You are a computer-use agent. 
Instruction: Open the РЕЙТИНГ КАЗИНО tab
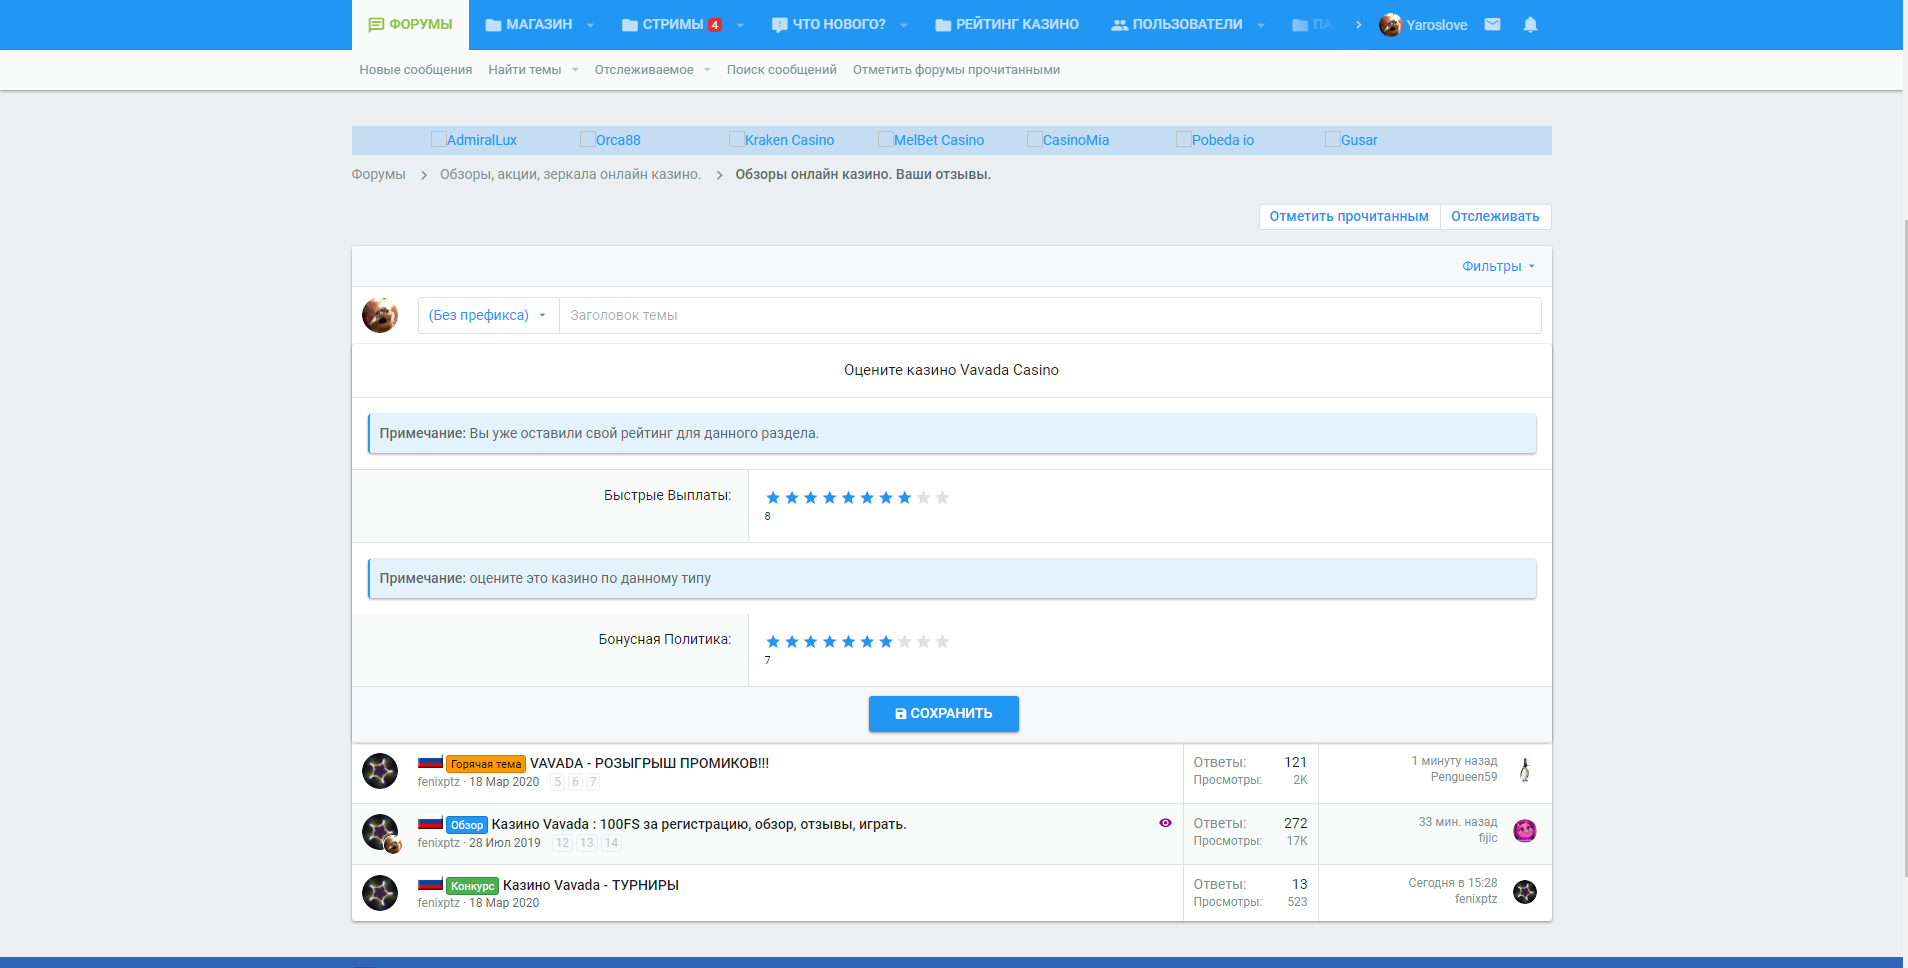tap(1007, 24)
